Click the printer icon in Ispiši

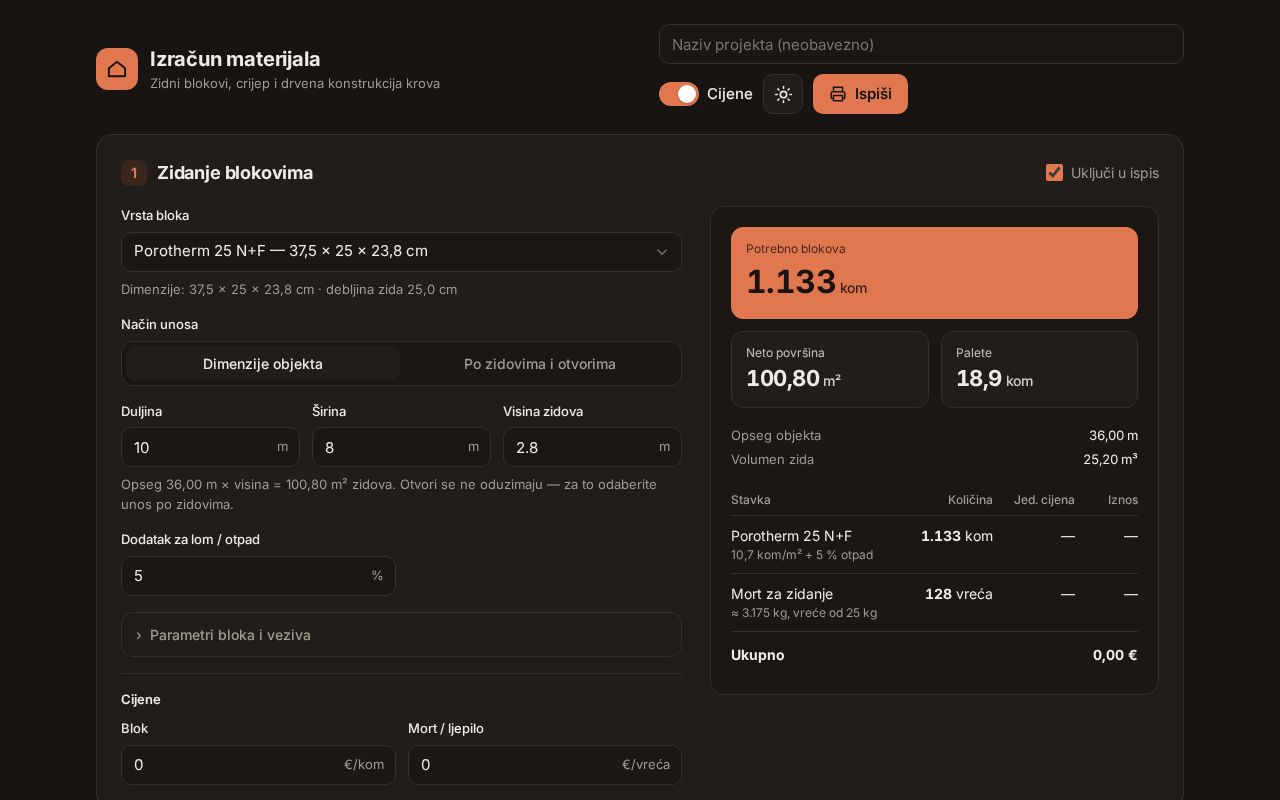pyautogui.click(x=838, y=94)
